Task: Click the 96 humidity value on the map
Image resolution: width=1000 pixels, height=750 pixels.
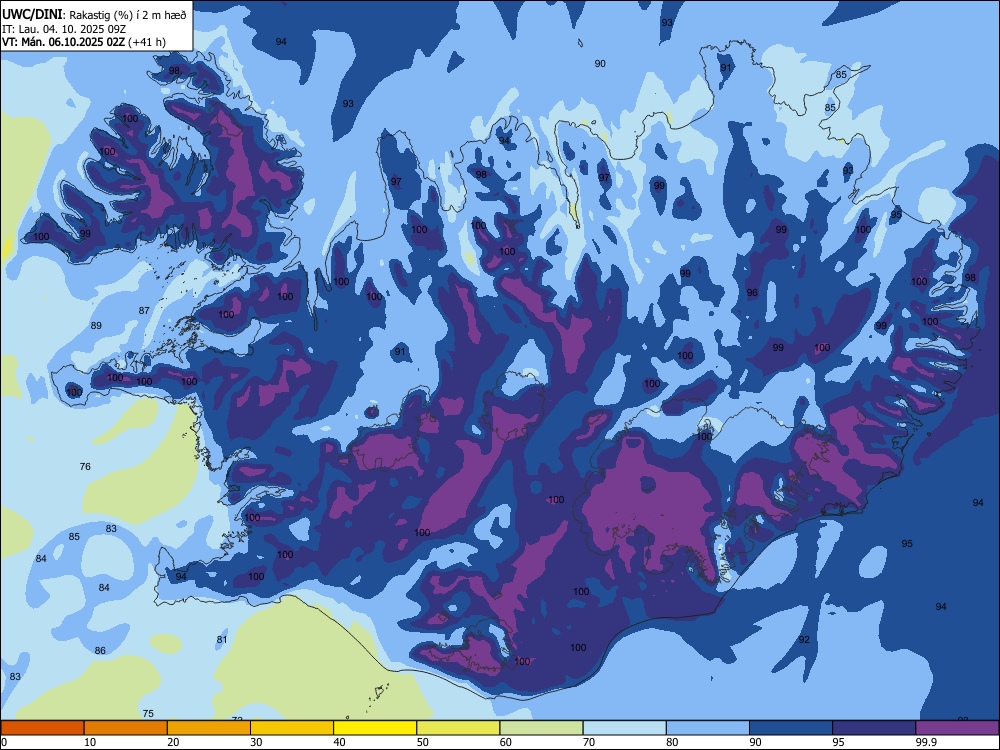Action: [753, 293]
